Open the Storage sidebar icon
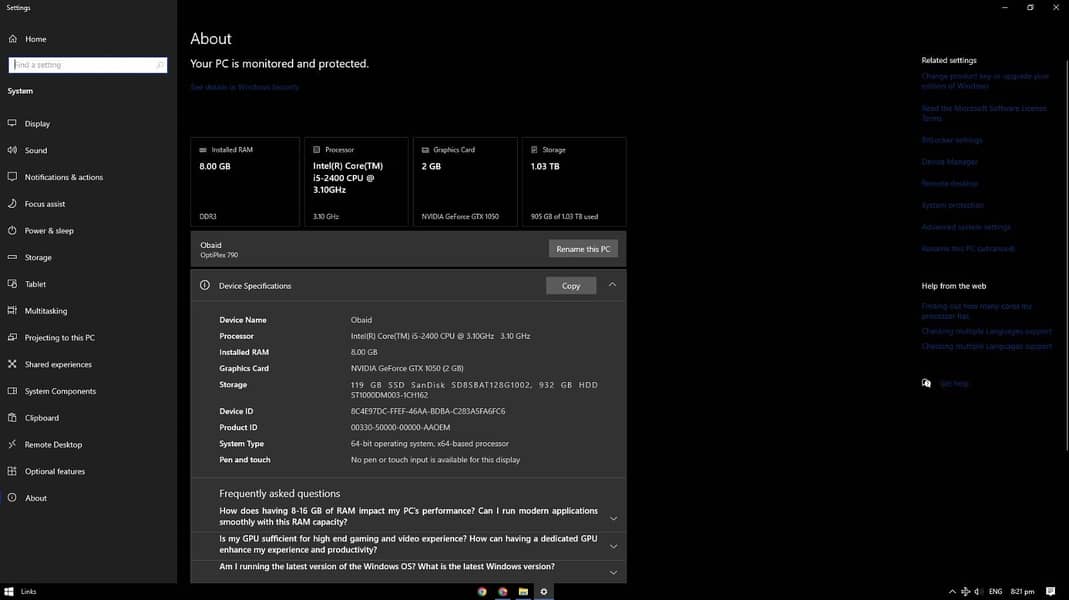Viewport: 1069px width, 600px height. [12, 257]
